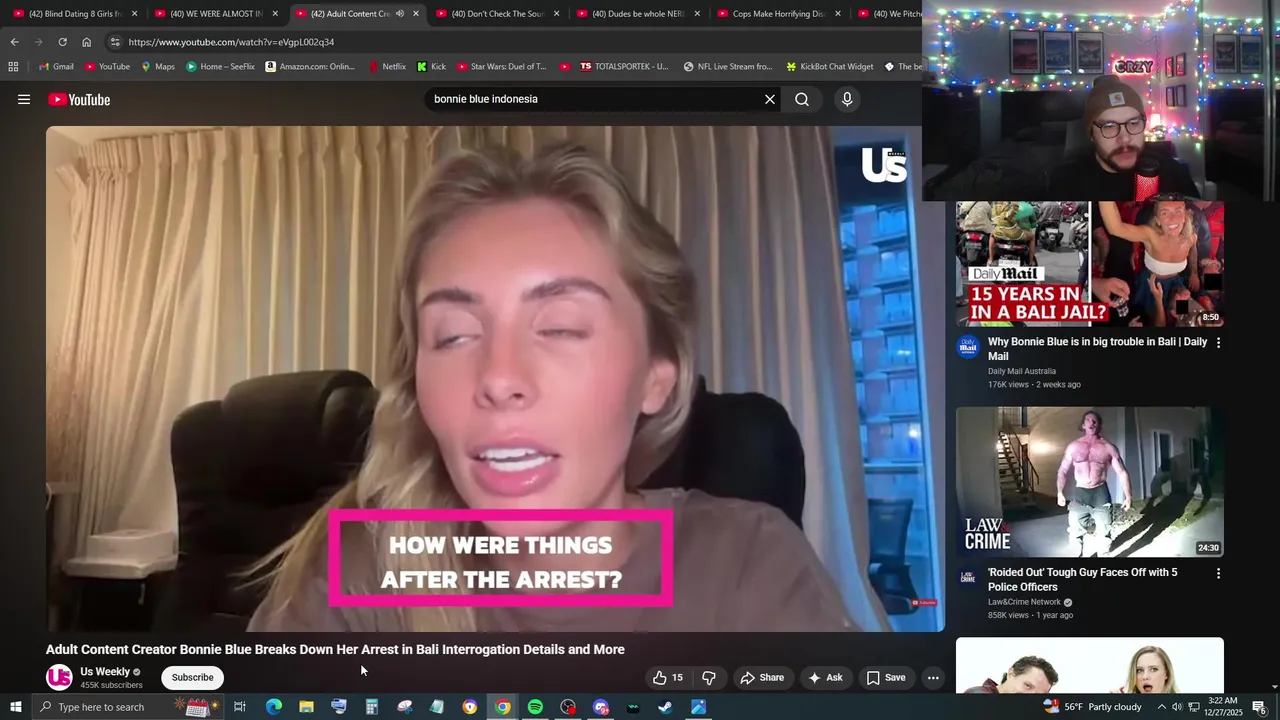Like the video (15 likes)
1280x720 pixels.
668,677
